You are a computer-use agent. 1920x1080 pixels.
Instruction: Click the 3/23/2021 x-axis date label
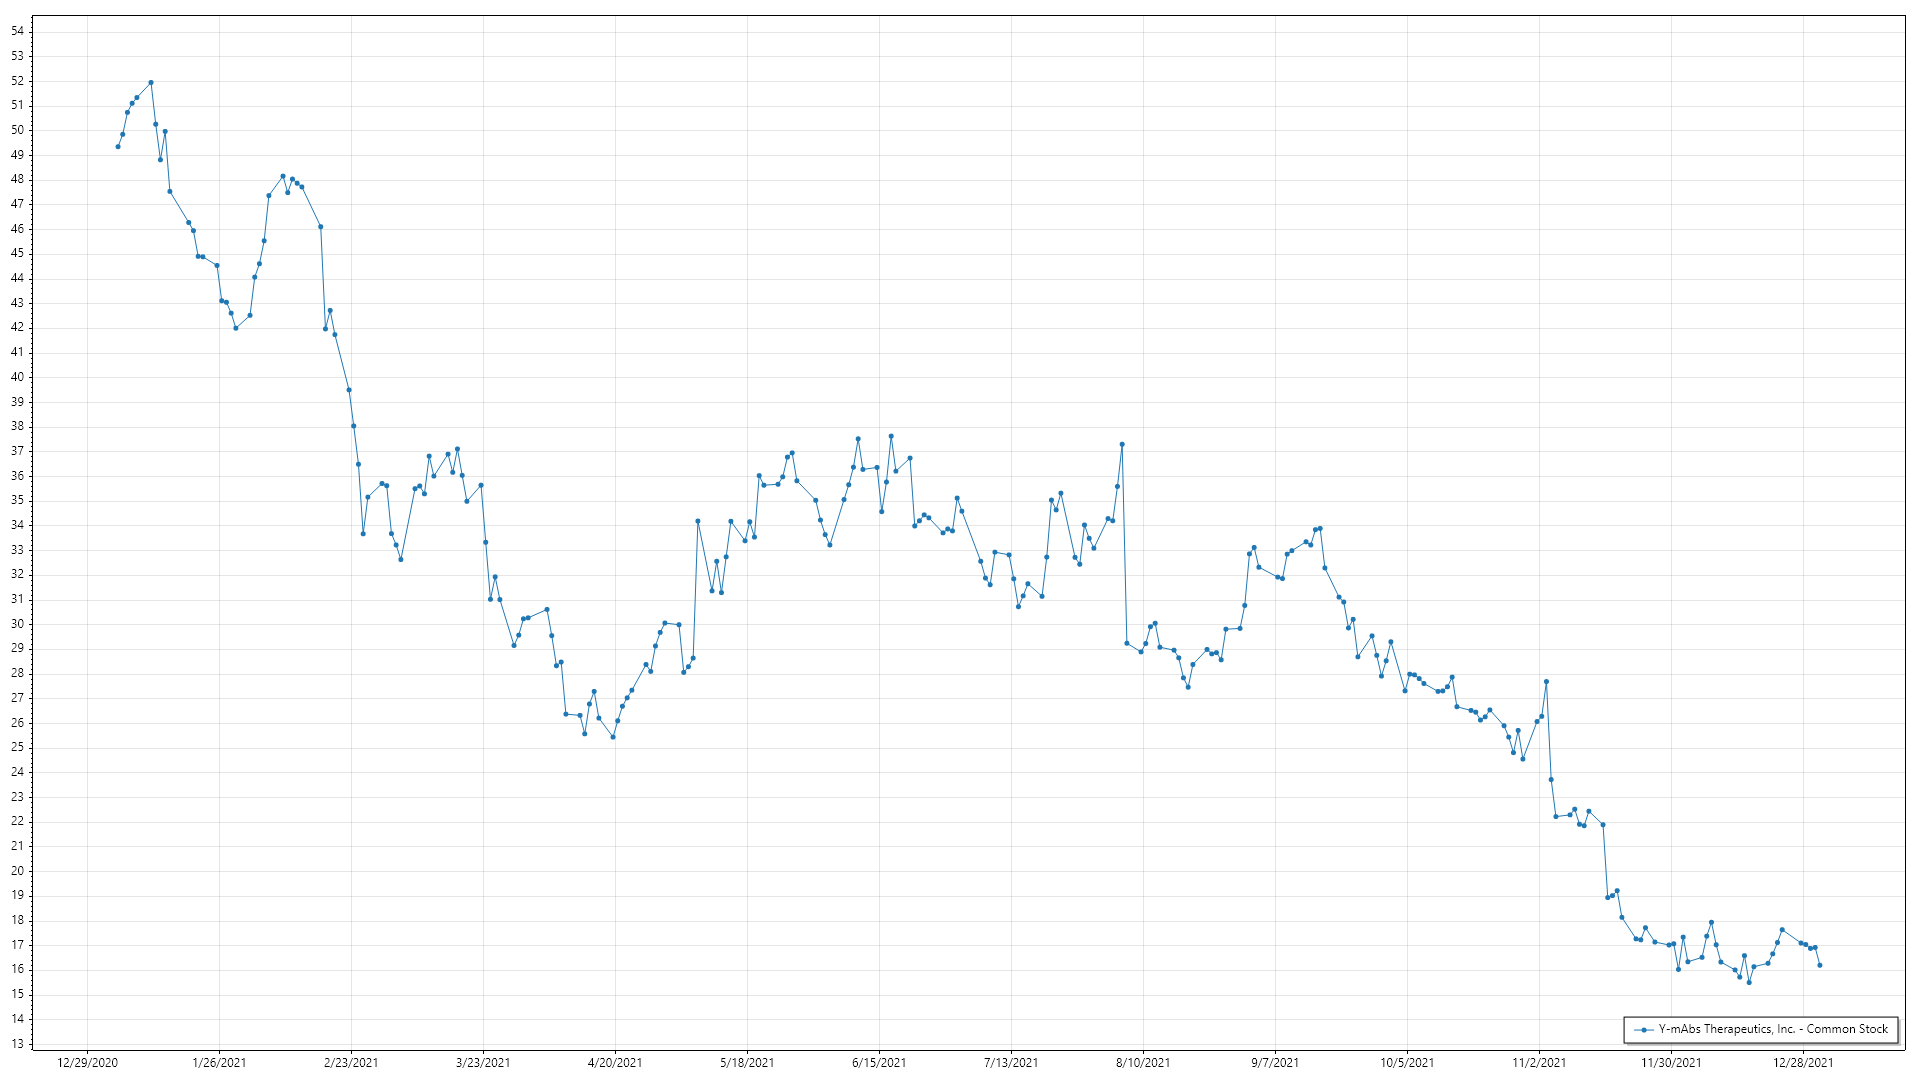click(483, 1063)
